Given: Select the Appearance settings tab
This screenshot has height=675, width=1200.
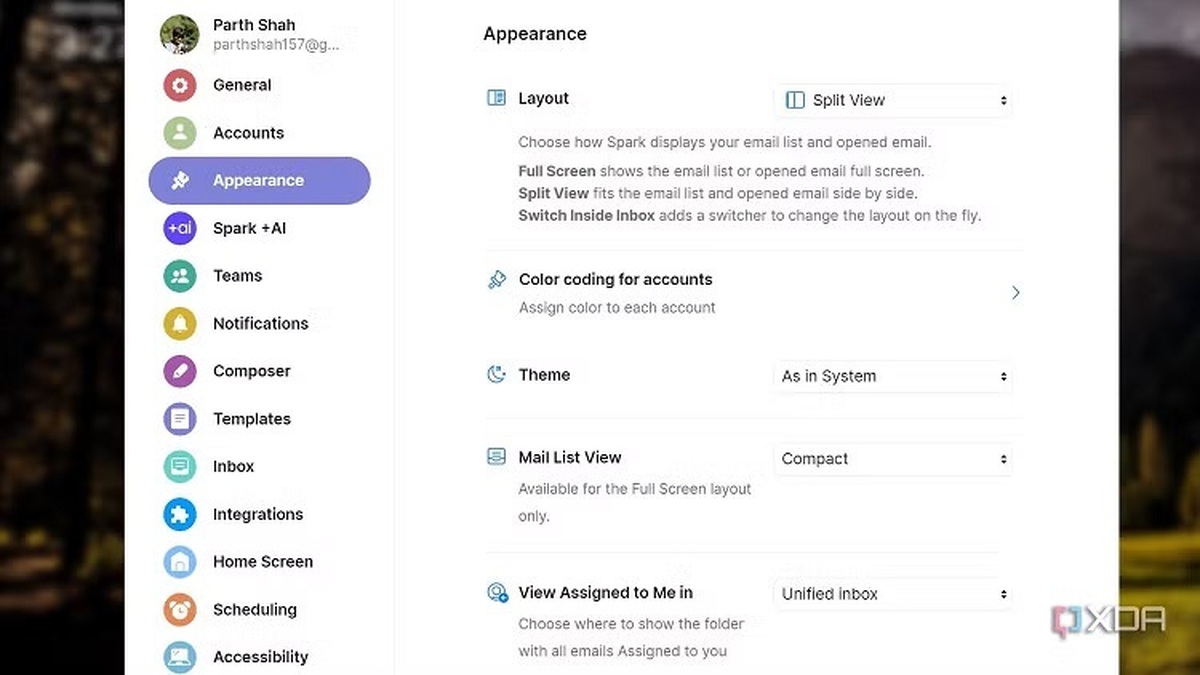Looking at the screenshot, I should coord(259,181).
